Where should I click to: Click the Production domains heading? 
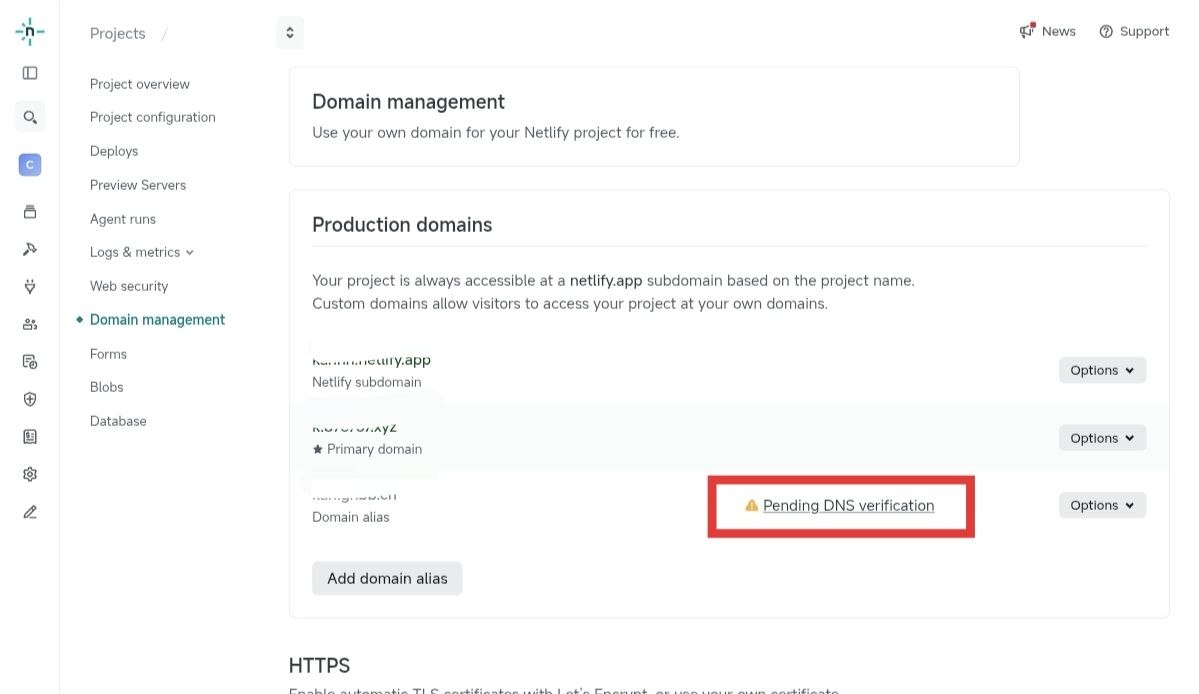click(x=402, y=225)
